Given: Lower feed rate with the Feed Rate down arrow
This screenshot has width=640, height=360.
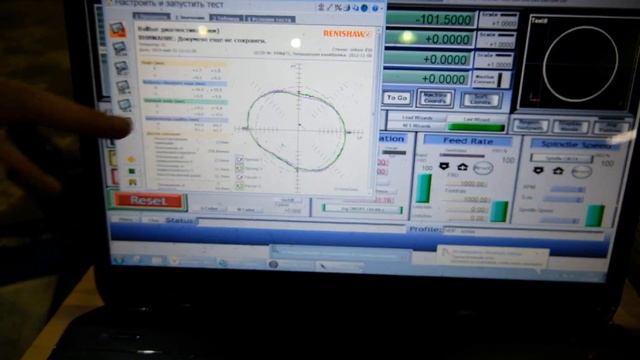Looking at the screenshot, I should 444,166.
